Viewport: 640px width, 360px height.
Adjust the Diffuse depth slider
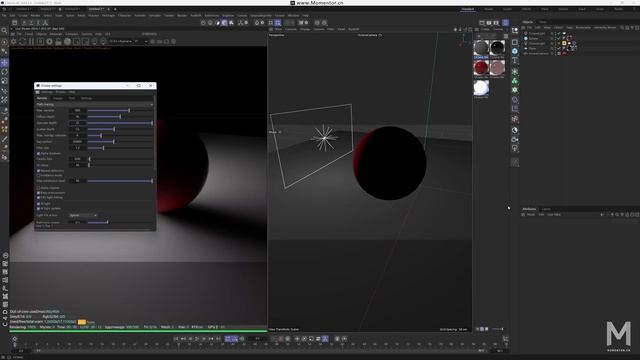point(120,117)
